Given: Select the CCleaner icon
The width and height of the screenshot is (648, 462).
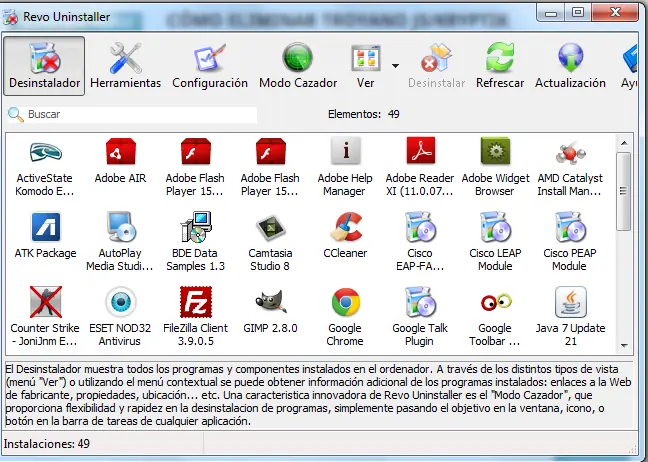Looking at the screenshot, I should 346,226.
